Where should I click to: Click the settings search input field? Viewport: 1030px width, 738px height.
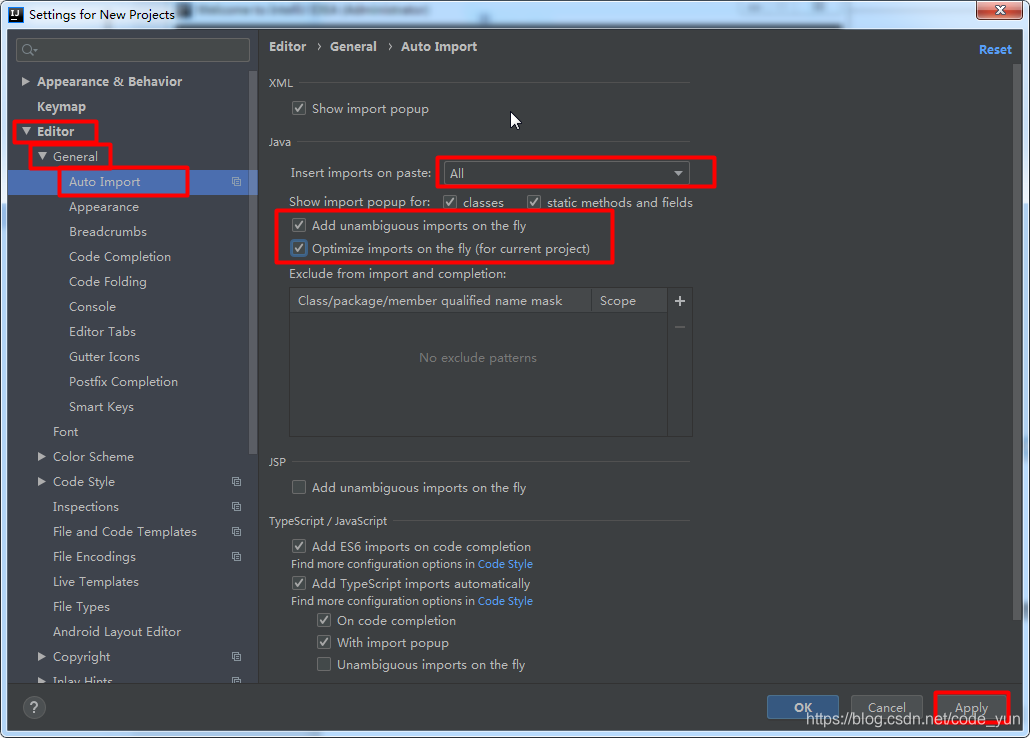tap(133, 50)
